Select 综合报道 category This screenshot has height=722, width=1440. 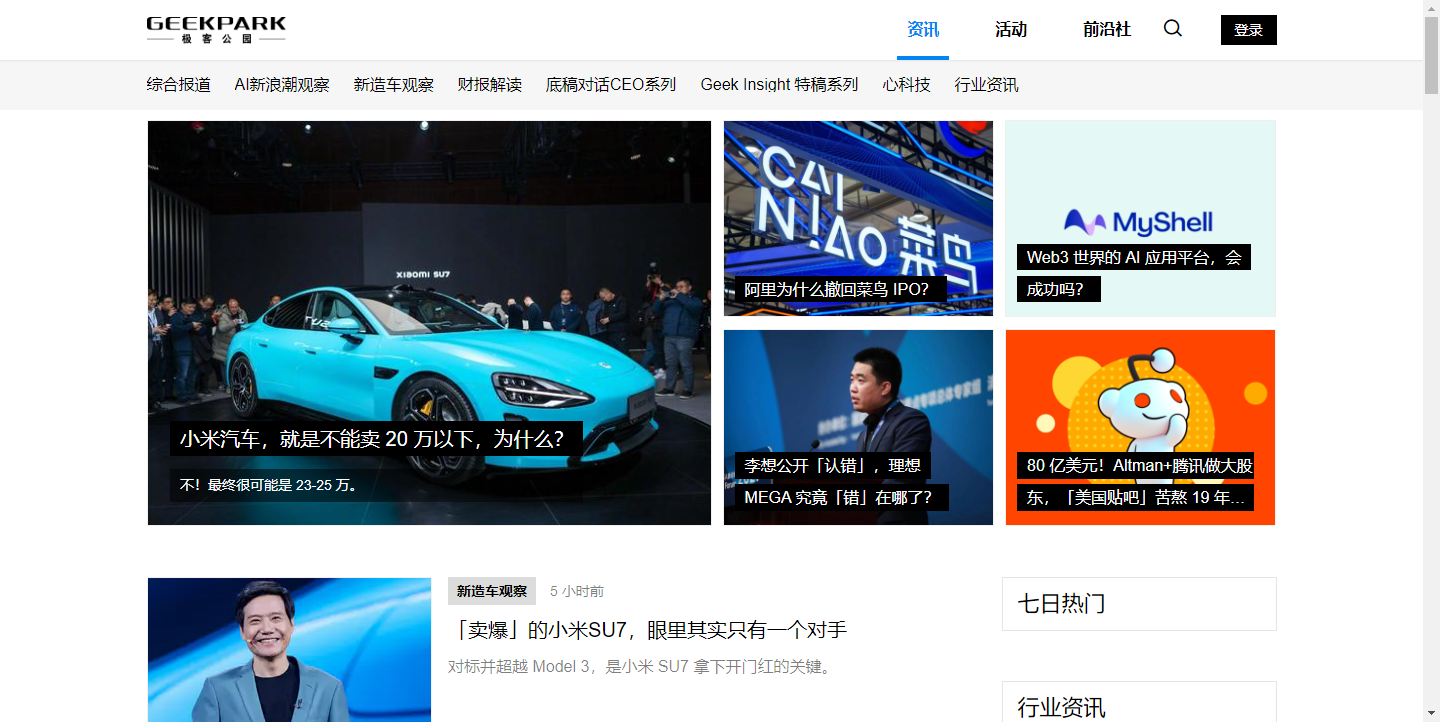pyautogui.click(x=178, y=85)
